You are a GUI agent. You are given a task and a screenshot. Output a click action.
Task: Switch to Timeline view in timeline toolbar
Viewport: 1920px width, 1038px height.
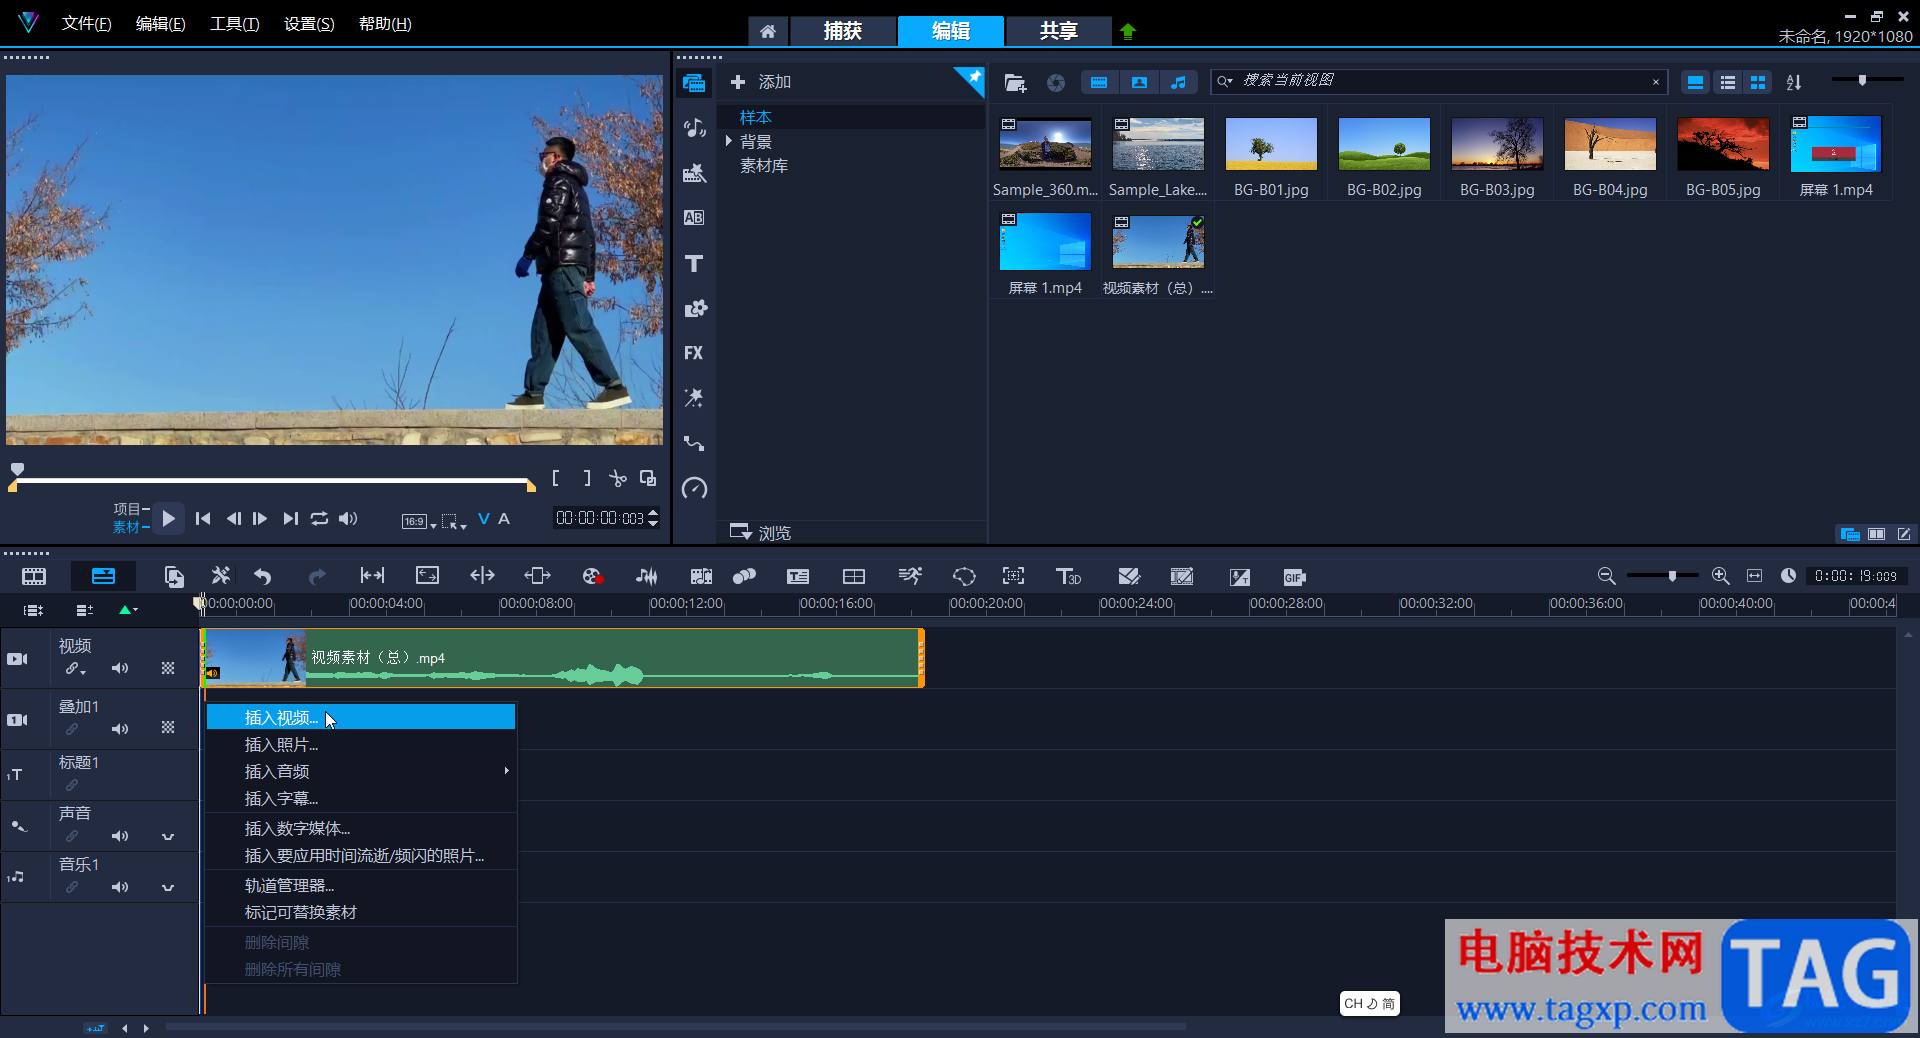point(103,576)
